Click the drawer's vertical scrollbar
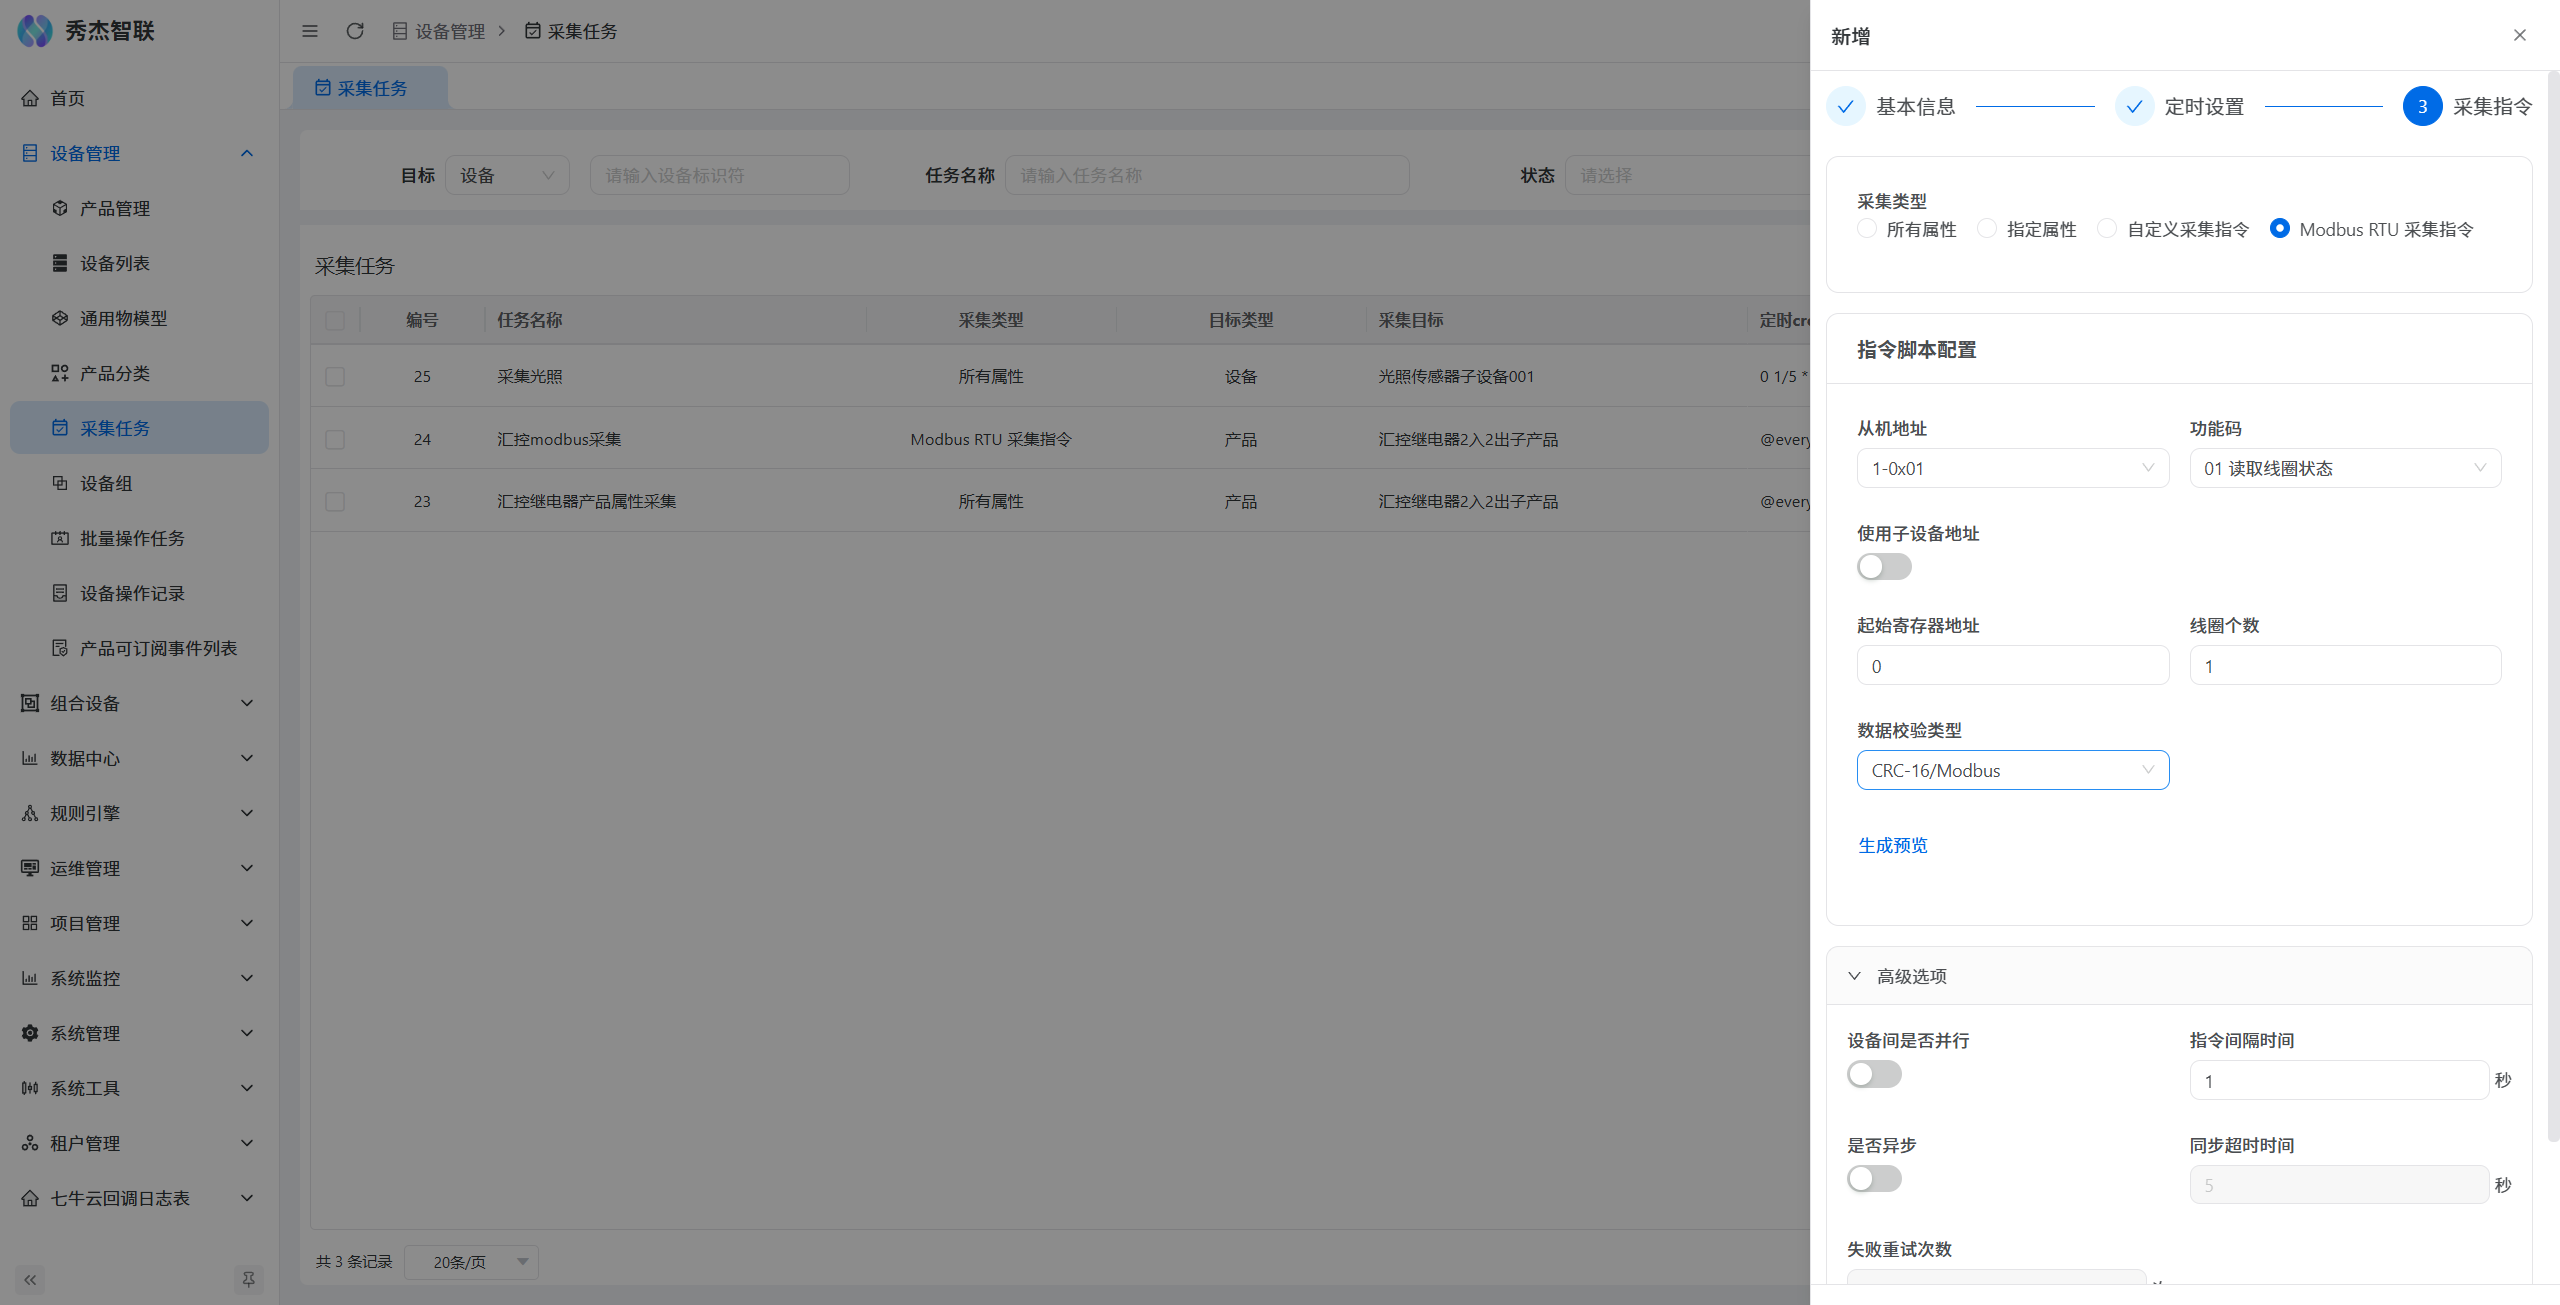 (x=2552, y=600)
